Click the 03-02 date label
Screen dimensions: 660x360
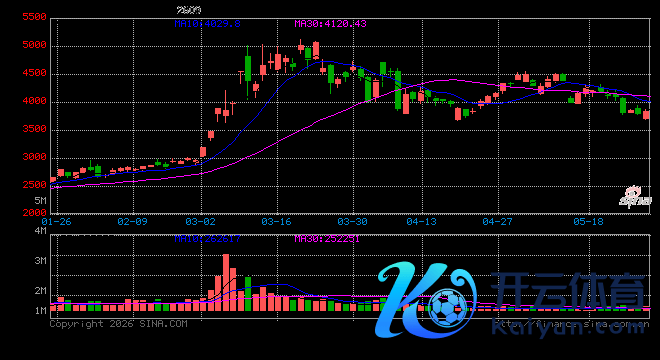[200, 221]
